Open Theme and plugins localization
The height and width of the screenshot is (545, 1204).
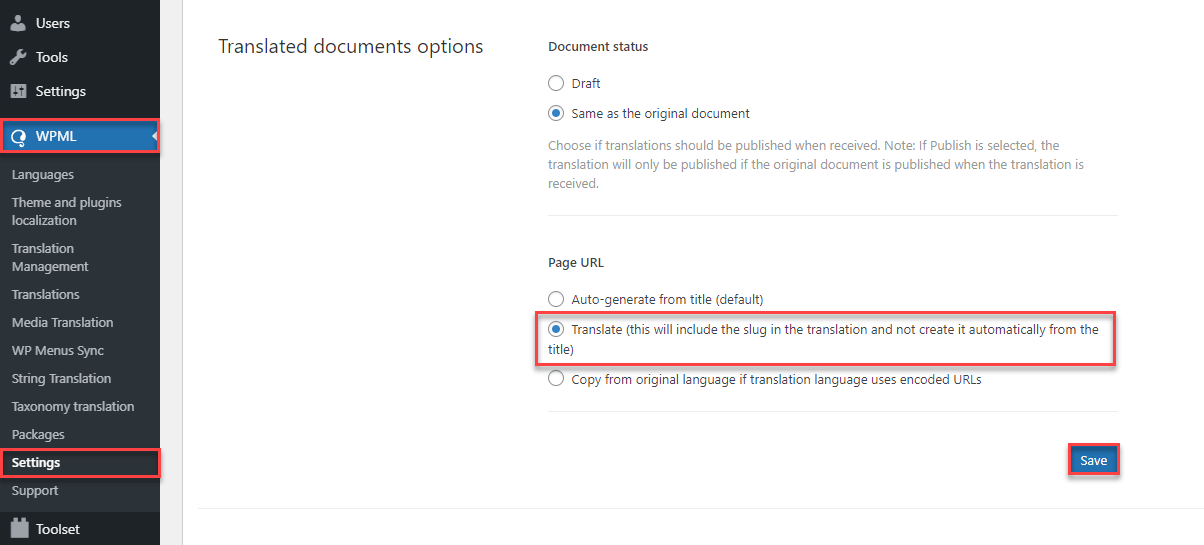click(x=67, y=211)
